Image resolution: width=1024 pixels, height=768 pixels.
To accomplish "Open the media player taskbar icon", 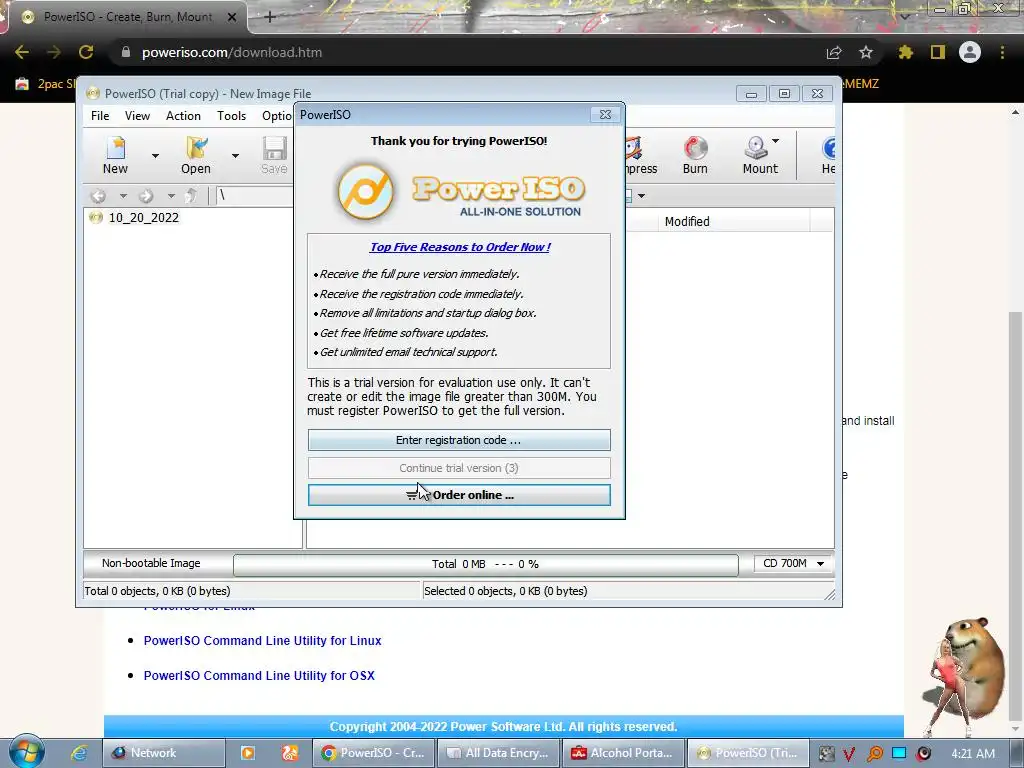I will (x=248, y=752).
